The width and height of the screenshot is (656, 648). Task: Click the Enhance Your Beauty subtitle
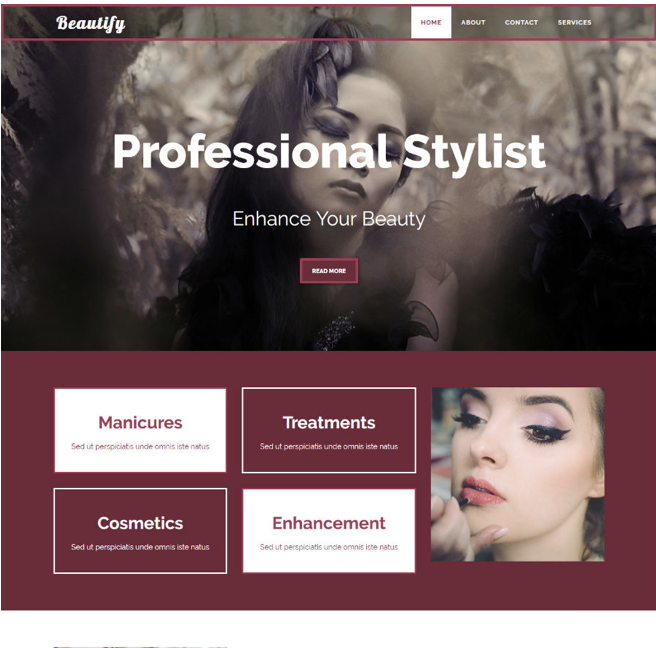click(329, 219)
